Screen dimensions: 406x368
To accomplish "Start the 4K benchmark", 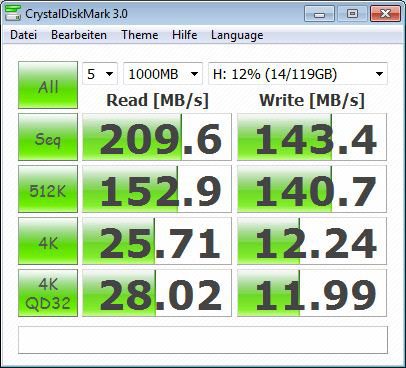I will click(48, 241).
